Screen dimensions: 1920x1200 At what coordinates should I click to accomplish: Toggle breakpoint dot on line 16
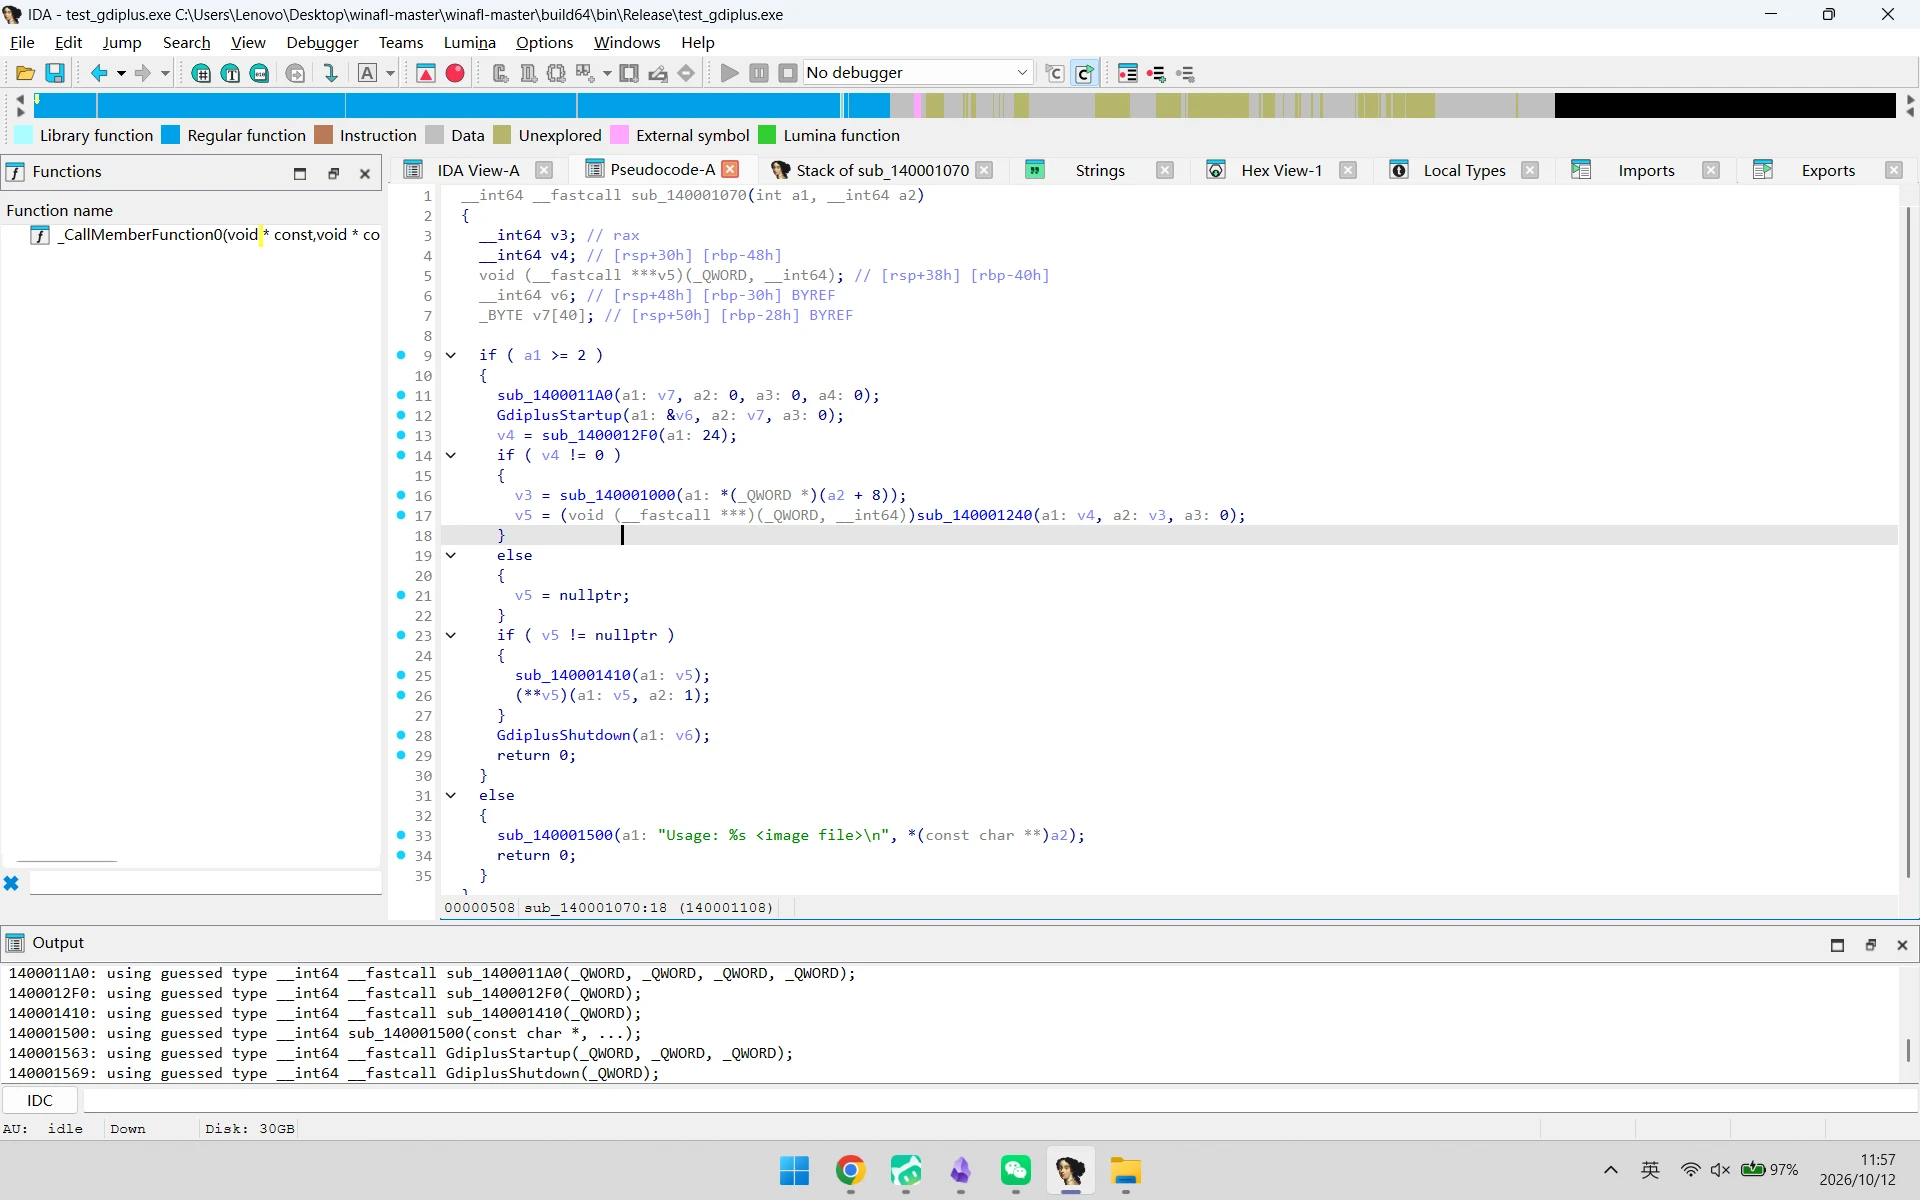point(401,495)
